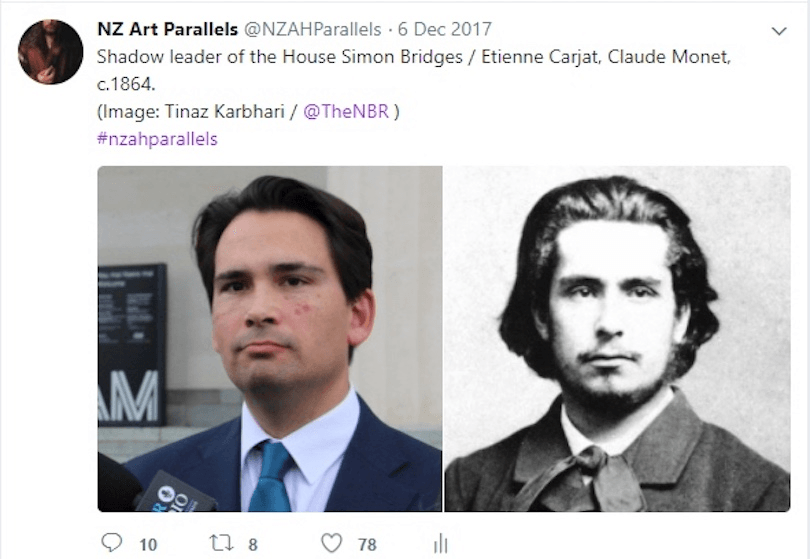Click the @NZAHParallels handle
The width and height of the screenshot is (810, 559).
pos(312,29)
